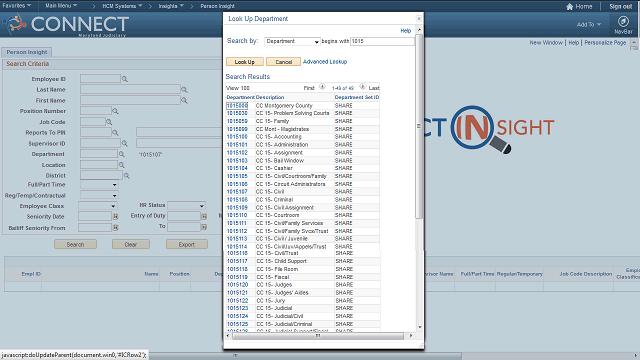
Task: Select department 1015122 CC 15- Jury
Action: click(x=238, y=300)
